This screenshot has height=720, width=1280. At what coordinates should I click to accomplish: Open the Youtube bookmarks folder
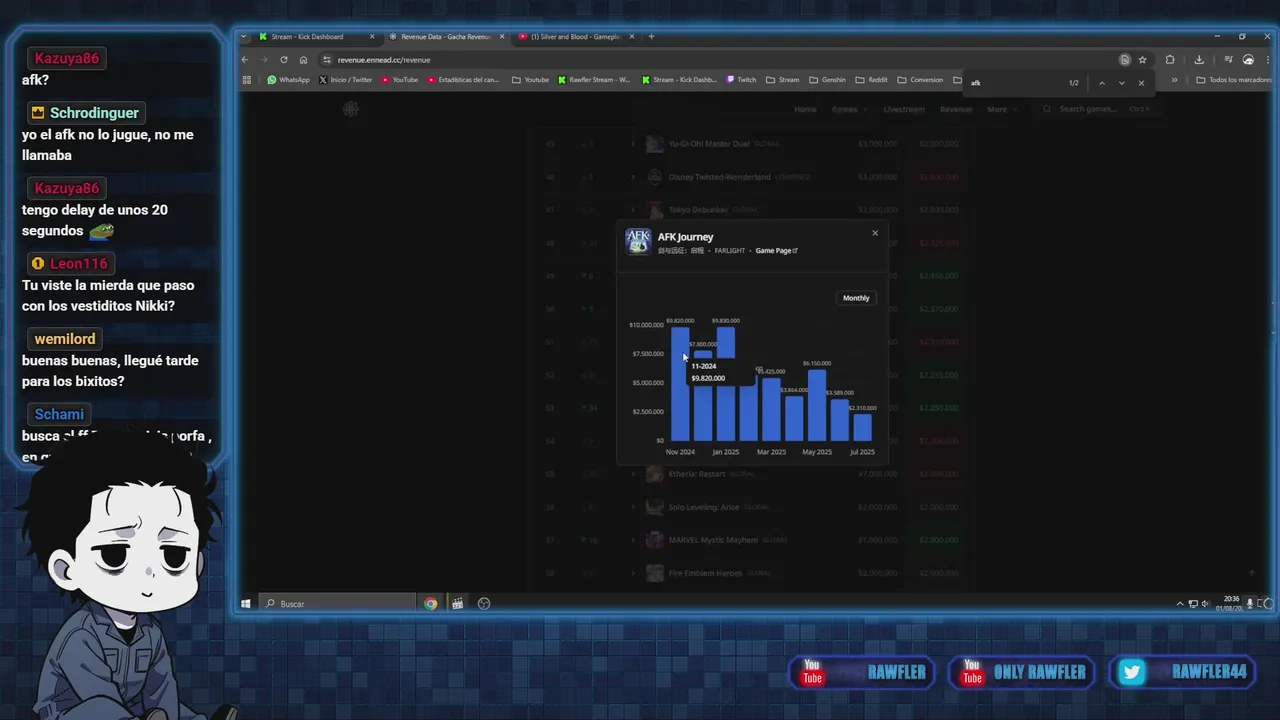pos(530,80)
